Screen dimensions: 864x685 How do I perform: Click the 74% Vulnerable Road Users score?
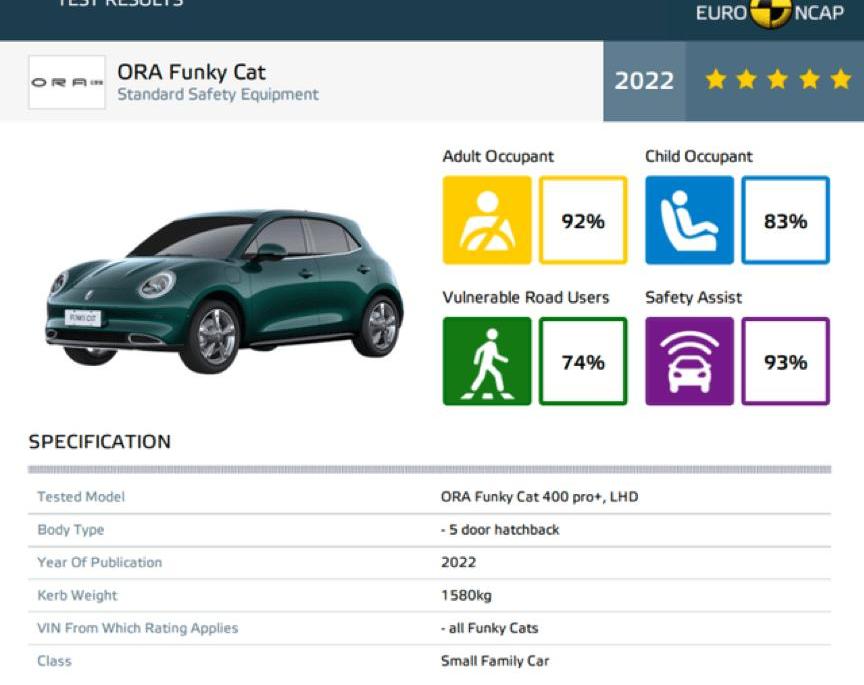tap(584, 360)
